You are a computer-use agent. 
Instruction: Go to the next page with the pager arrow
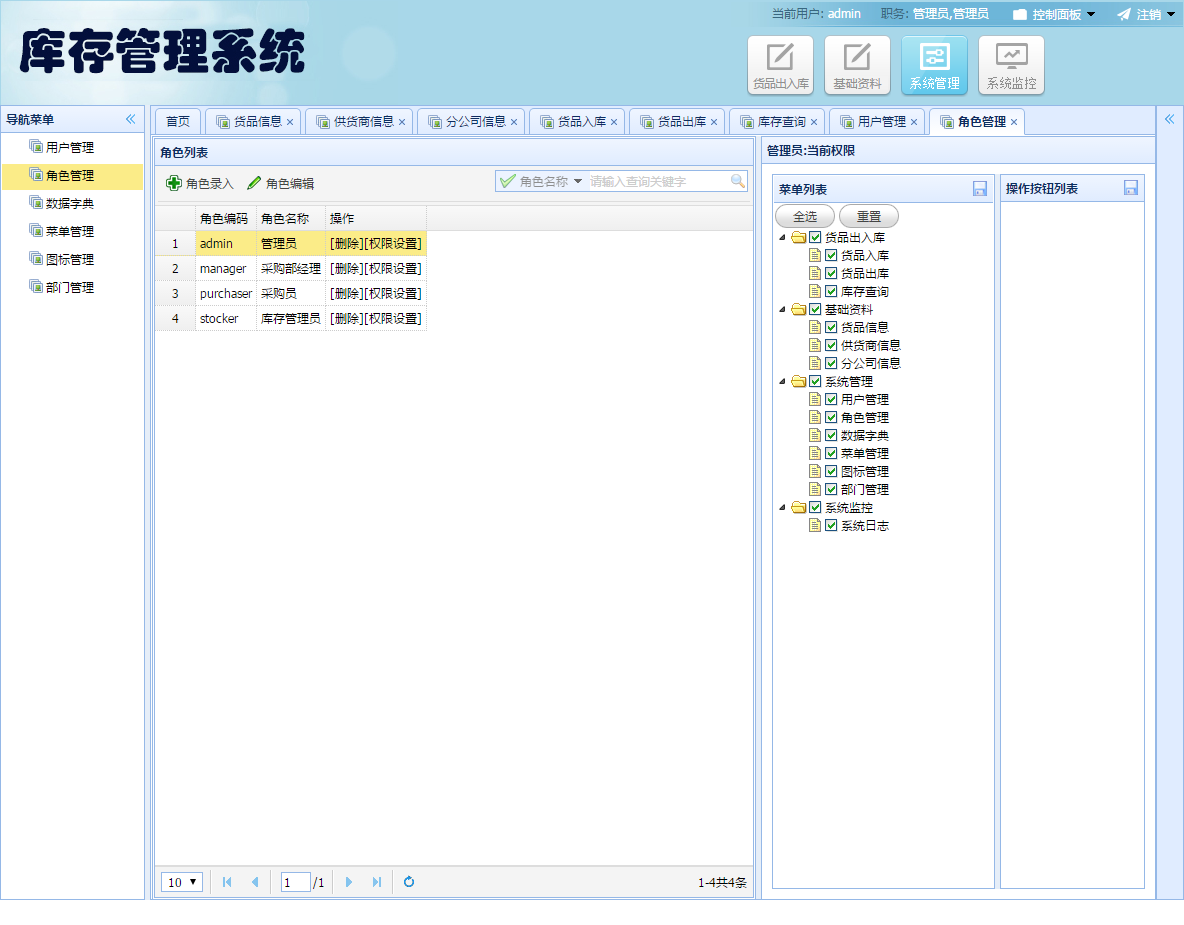[x=349, y=882]
